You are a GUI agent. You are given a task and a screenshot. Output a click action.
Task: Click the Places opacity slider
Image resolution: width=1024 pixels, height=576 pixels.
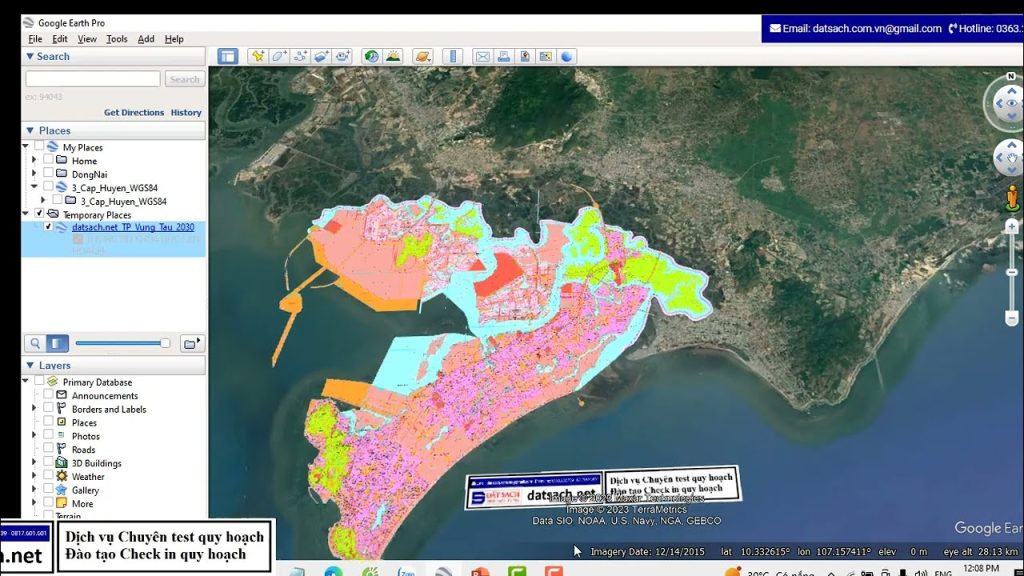coord(120,343)
